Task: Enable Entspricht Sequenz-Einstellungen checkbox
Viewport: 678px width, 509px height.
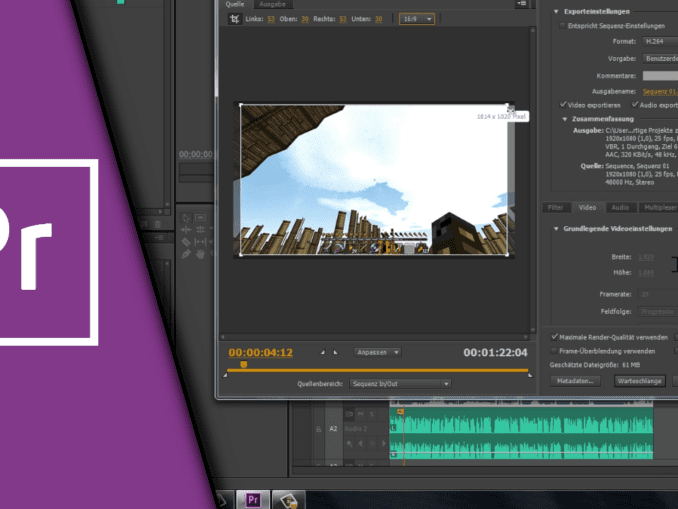Action: pyautogui.click(x=561, y=26)
